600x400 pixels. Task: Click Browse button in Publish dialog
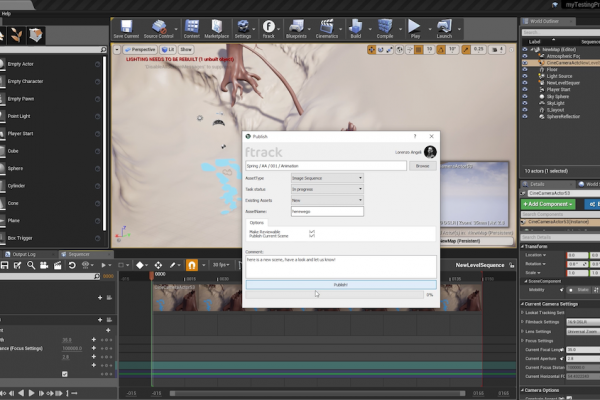pos(422,166)
